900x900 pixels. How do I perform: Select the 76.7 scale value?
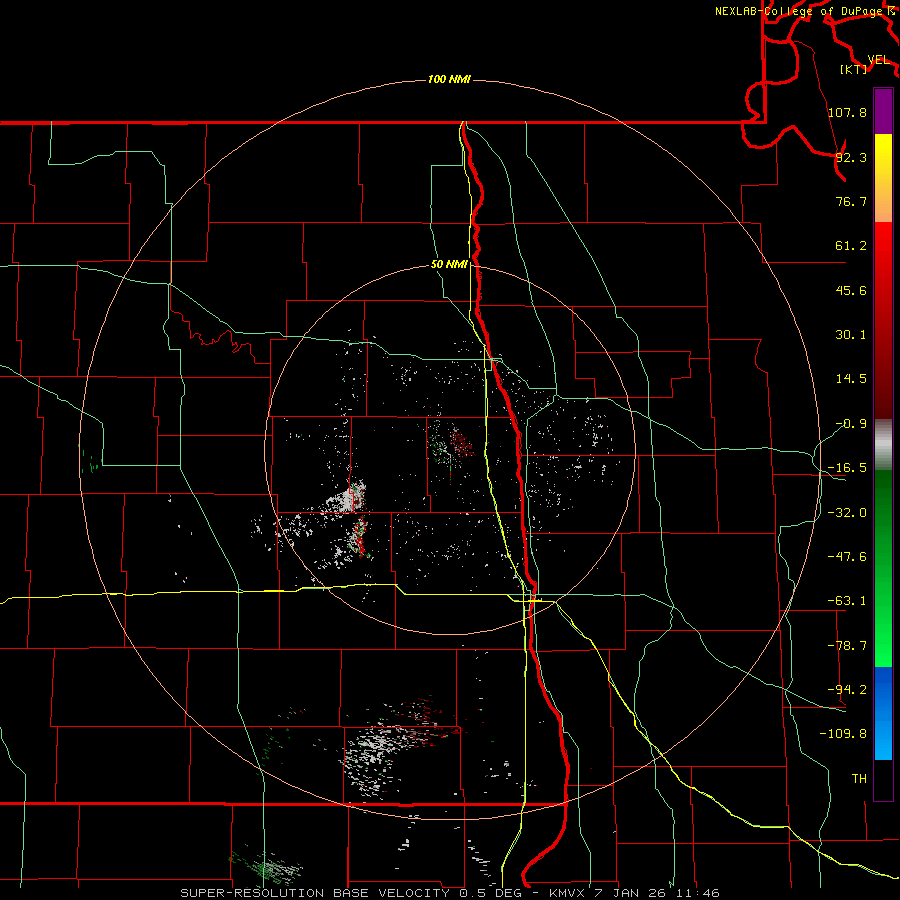tap(851, 201)
